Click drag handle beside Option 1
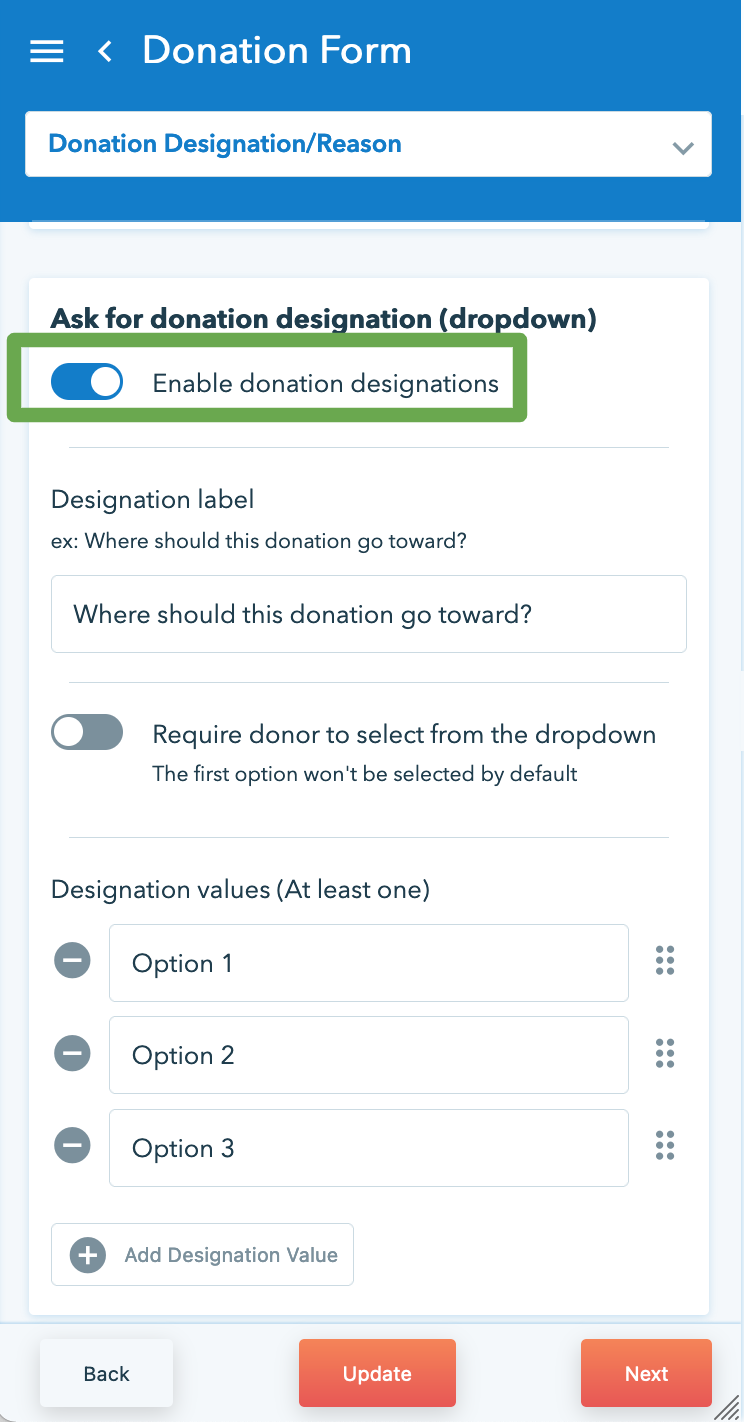Viewport: 744px width, 1422px height. pos(665,961)
